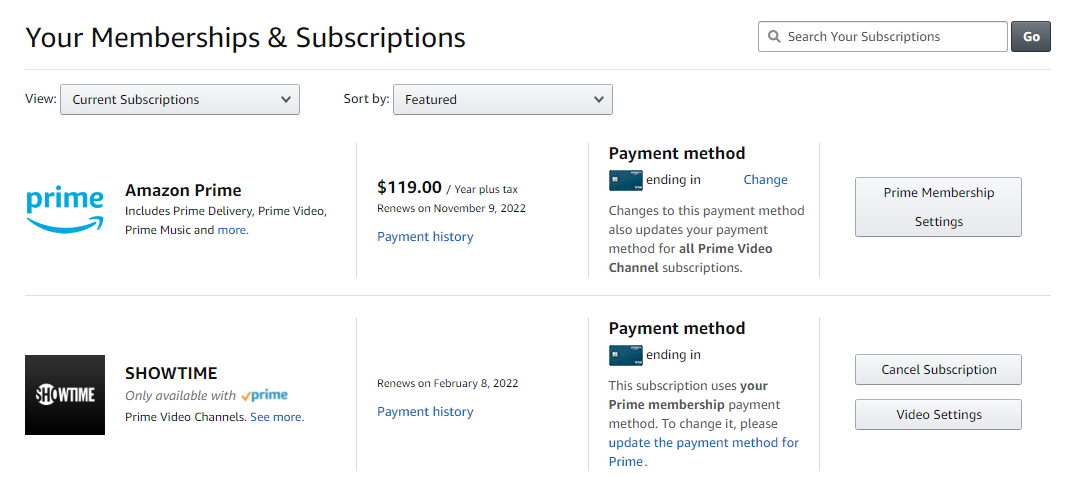Expand the Sort by Featured dropdown
Screen dimensions: 1071x489
click(502, 100)
